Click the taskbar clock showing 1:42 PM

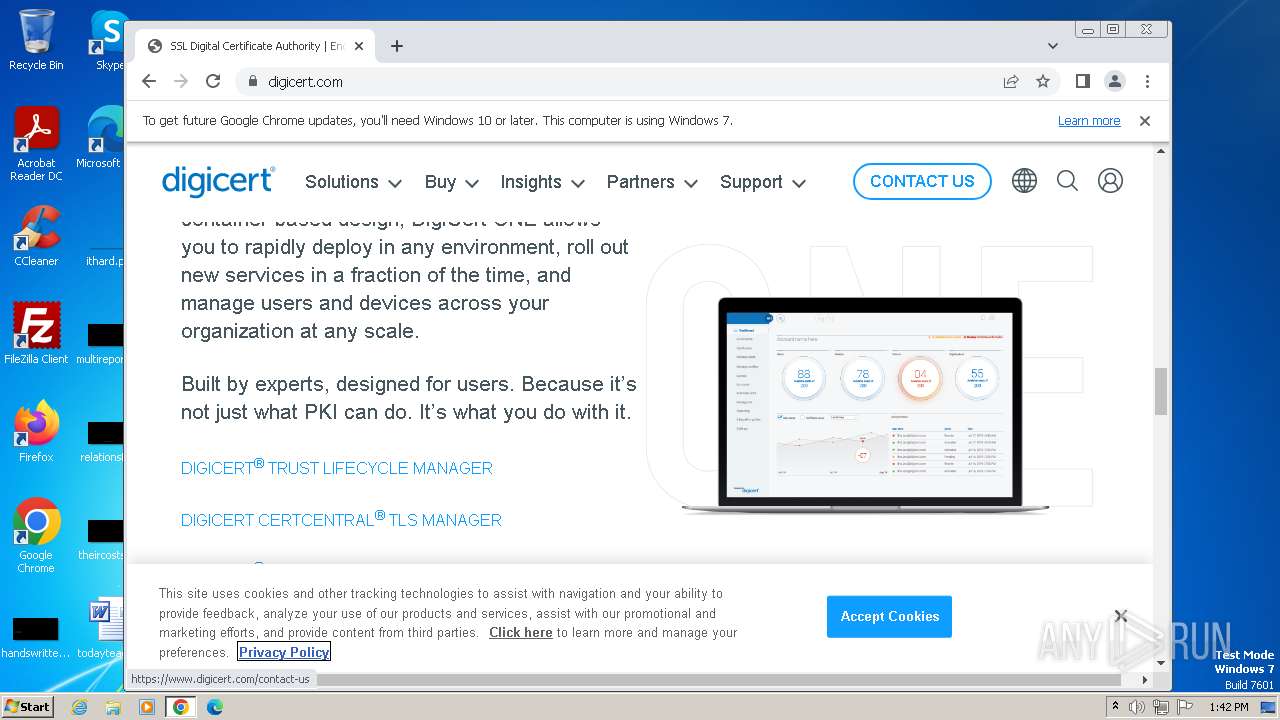tap(1228, 707)
